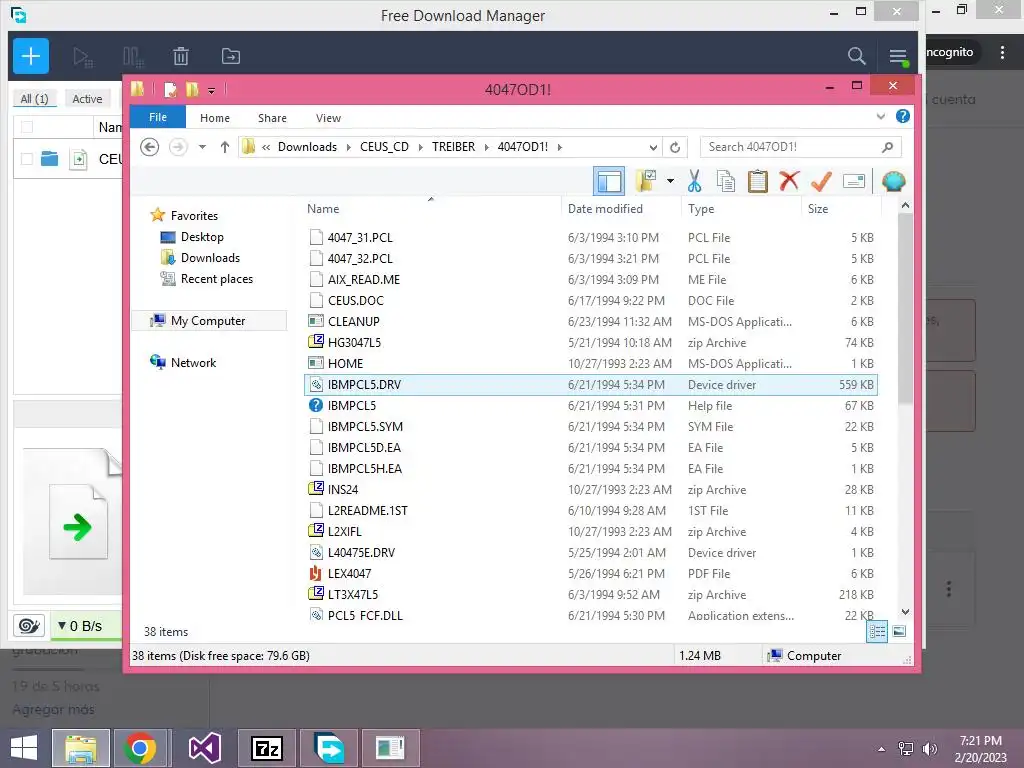Select Recent places under Favorites

[217, 279]
